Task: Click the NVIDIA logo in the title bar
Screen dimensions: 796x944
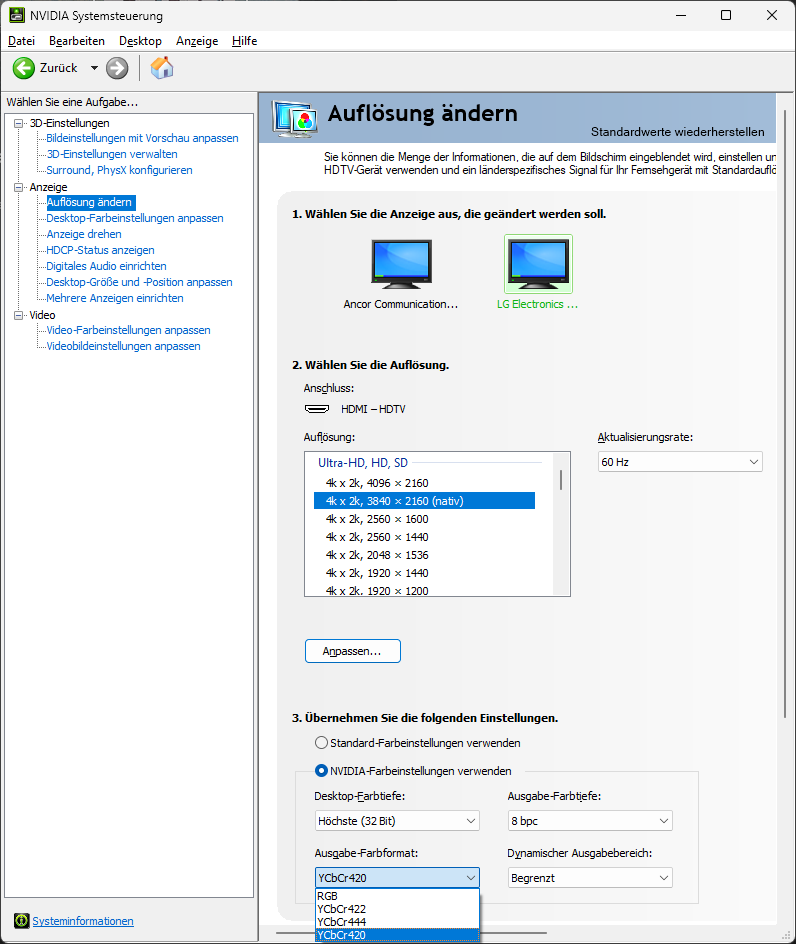Action: [x=17, y=15]
